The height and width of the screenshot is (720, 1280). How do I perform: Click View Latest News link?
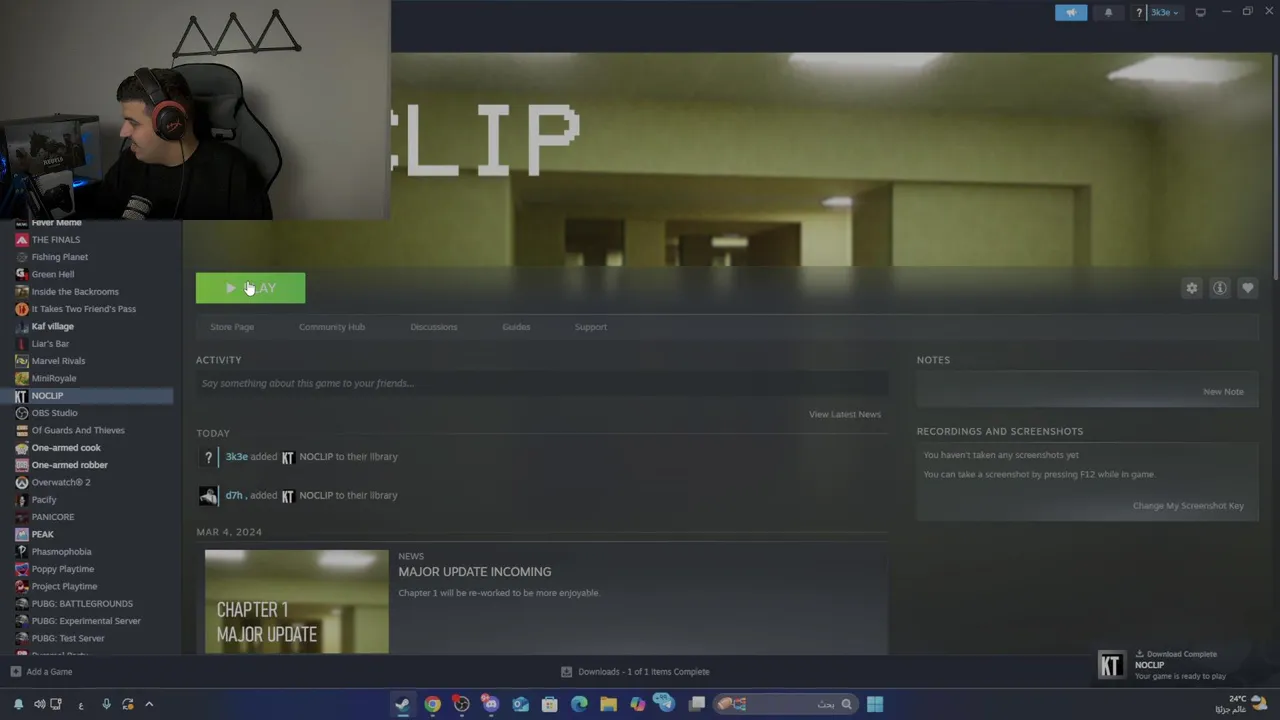pos(845,414)
